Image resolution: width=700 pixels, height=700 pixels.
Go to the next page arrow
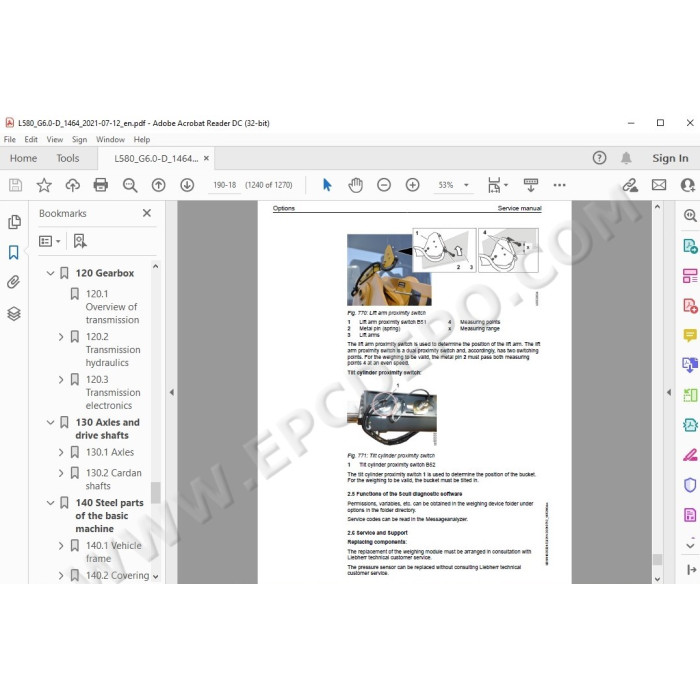click(187, 185)
